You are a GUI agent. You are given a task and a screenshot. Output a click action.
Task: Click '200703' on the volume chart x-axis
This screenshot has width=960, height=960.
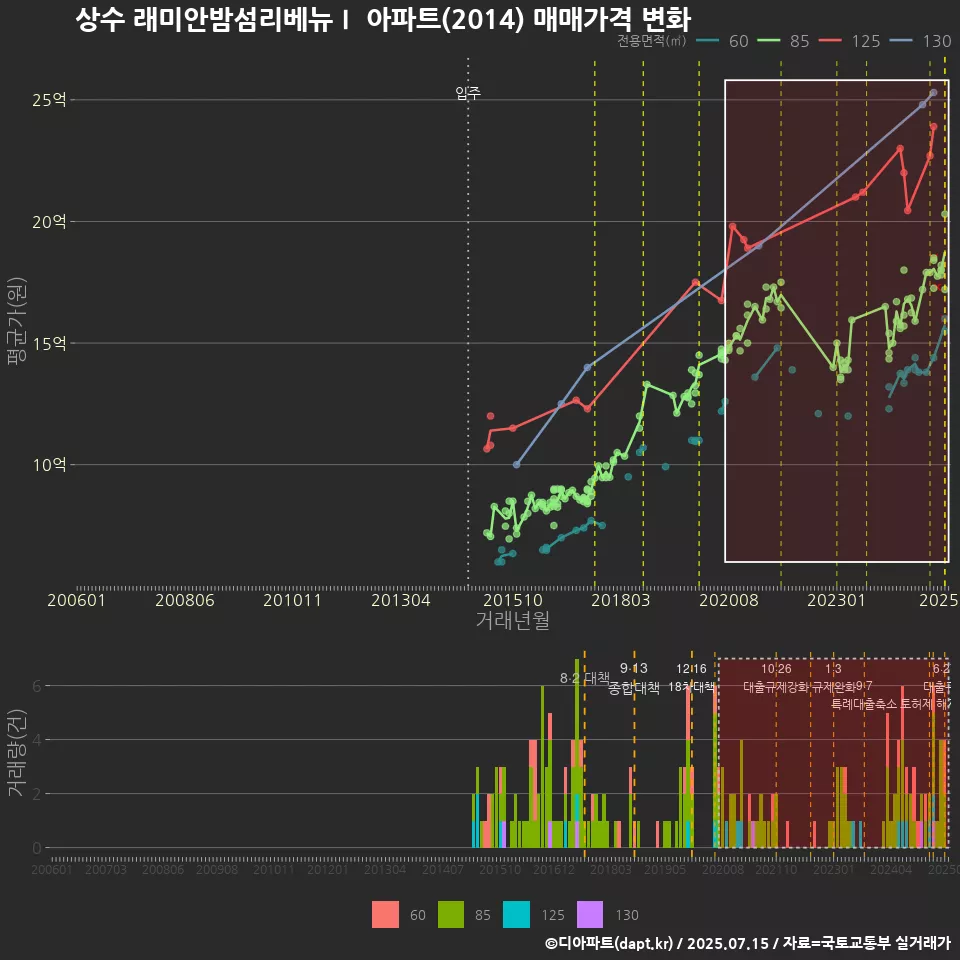click(105, 869)
